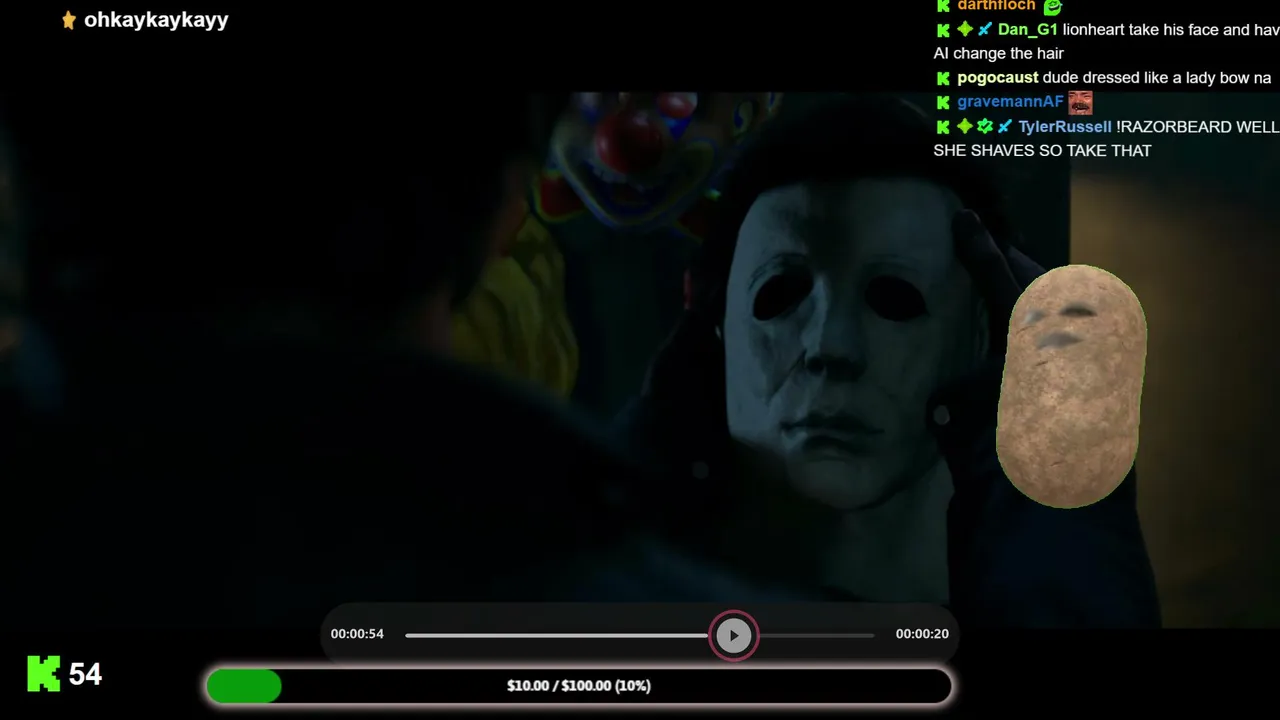The height and width of the screenshot is (720, 1280).
Task: Click the Kick badge next to pogocaust
Action: point(943,78)
